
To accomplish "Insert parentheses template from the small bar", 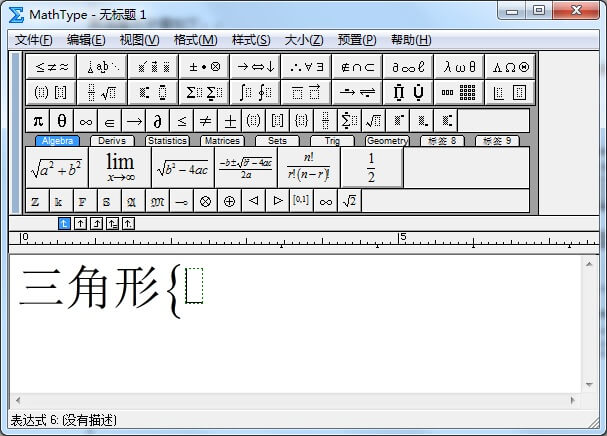I will [x=254, y=121].
